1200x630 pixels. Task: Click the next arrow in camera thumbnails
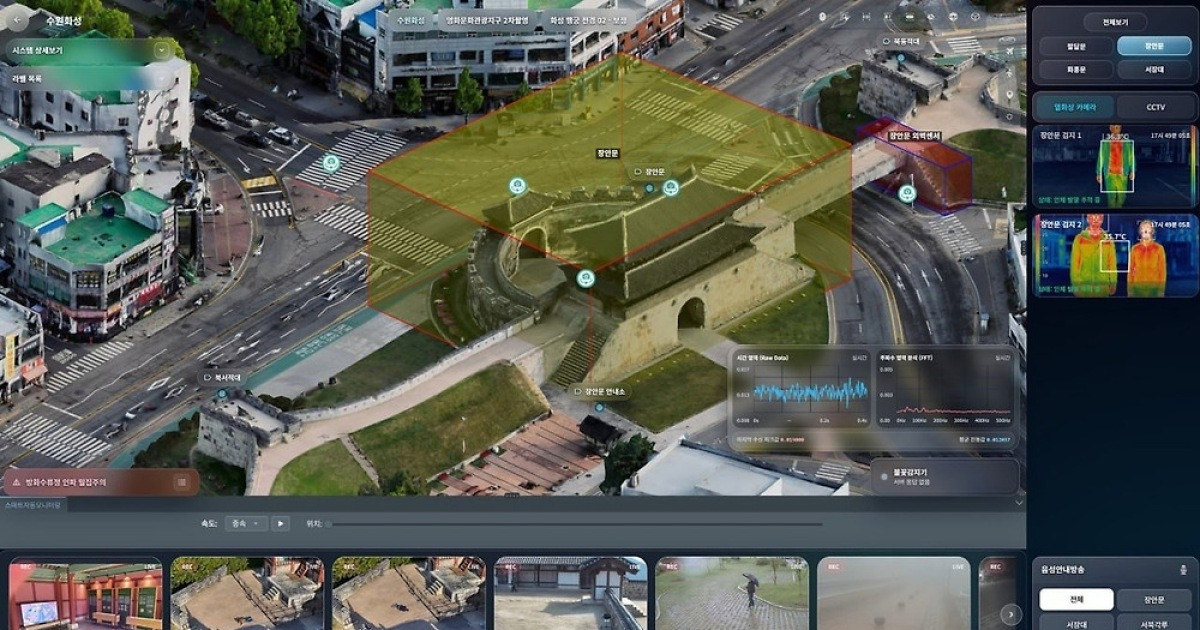(1011, 614)
